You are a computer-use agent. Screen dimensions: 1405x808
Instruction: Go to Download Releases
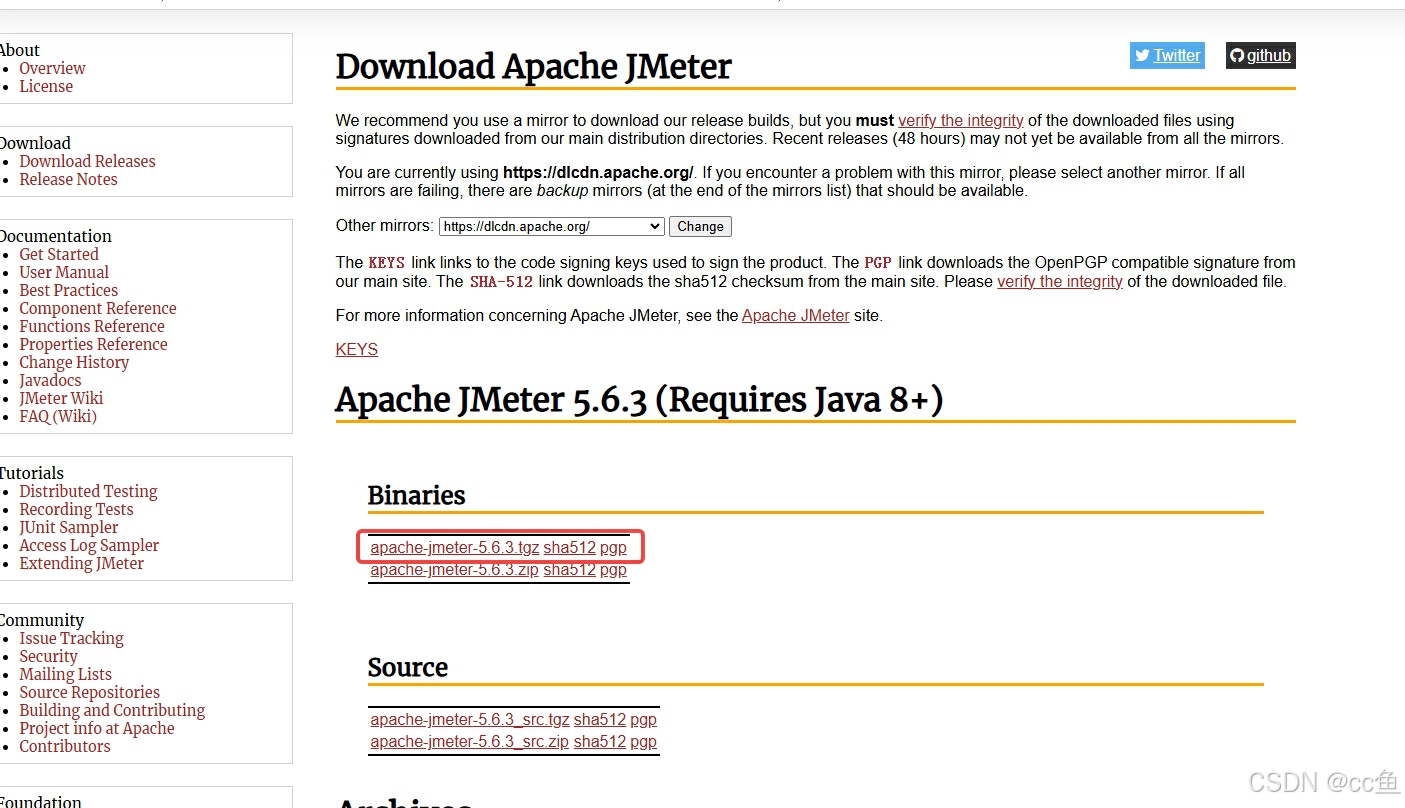(x=87, y=162)
